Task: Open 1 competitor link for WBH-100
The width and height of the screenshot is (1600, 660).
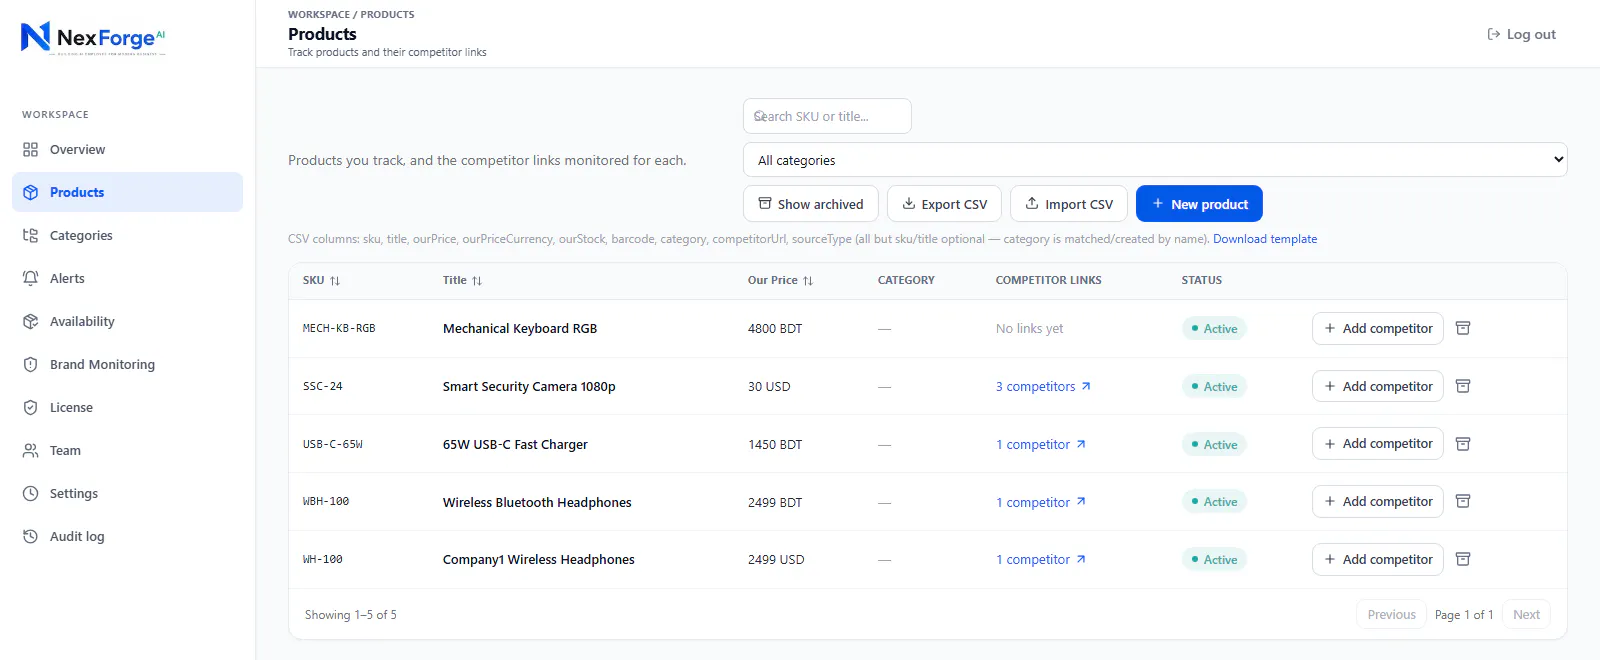Action: 1041,502
